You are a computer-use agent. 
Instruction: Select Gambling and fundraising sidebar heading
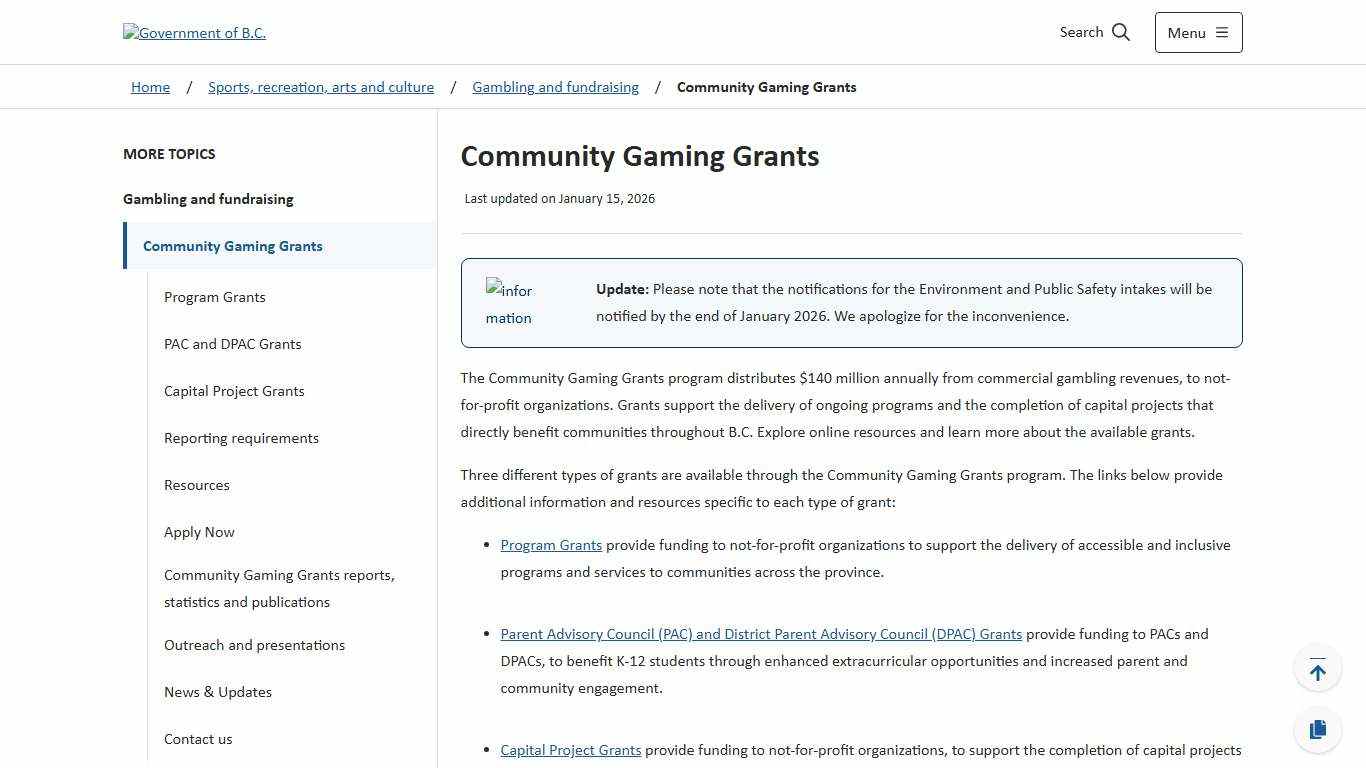208,199
